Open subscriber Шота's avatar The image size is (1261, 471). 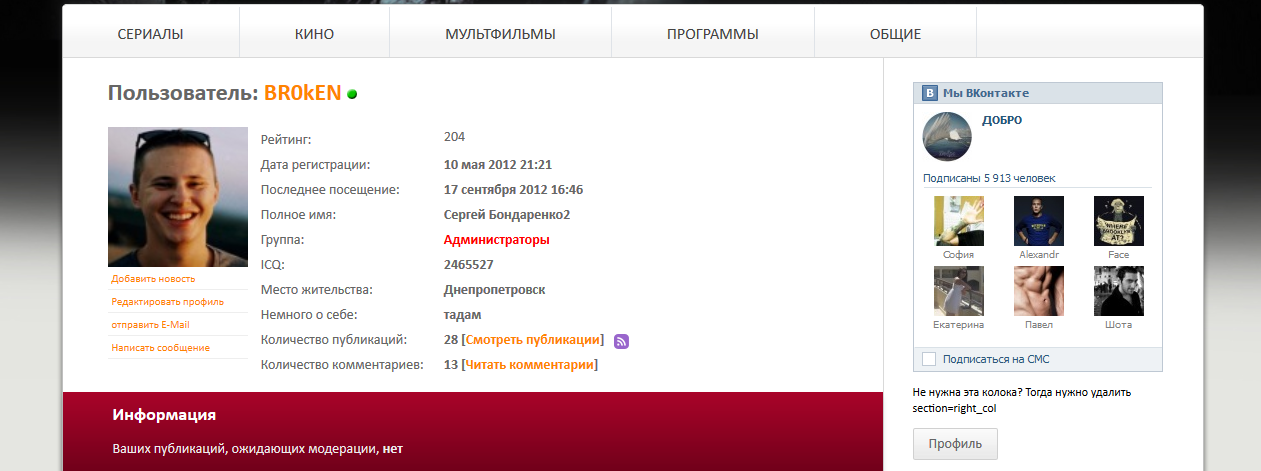click(1119, 291)
